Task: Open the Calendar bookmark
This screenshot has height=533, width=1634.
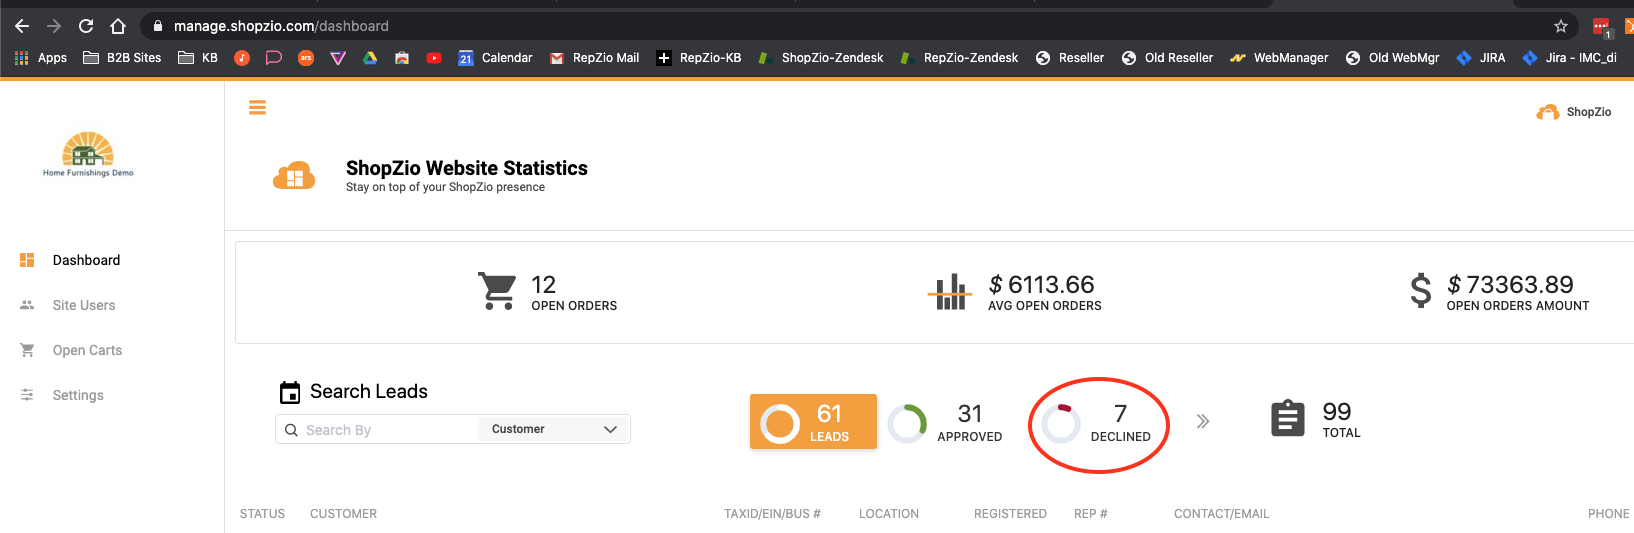Action: coord(495,58)
